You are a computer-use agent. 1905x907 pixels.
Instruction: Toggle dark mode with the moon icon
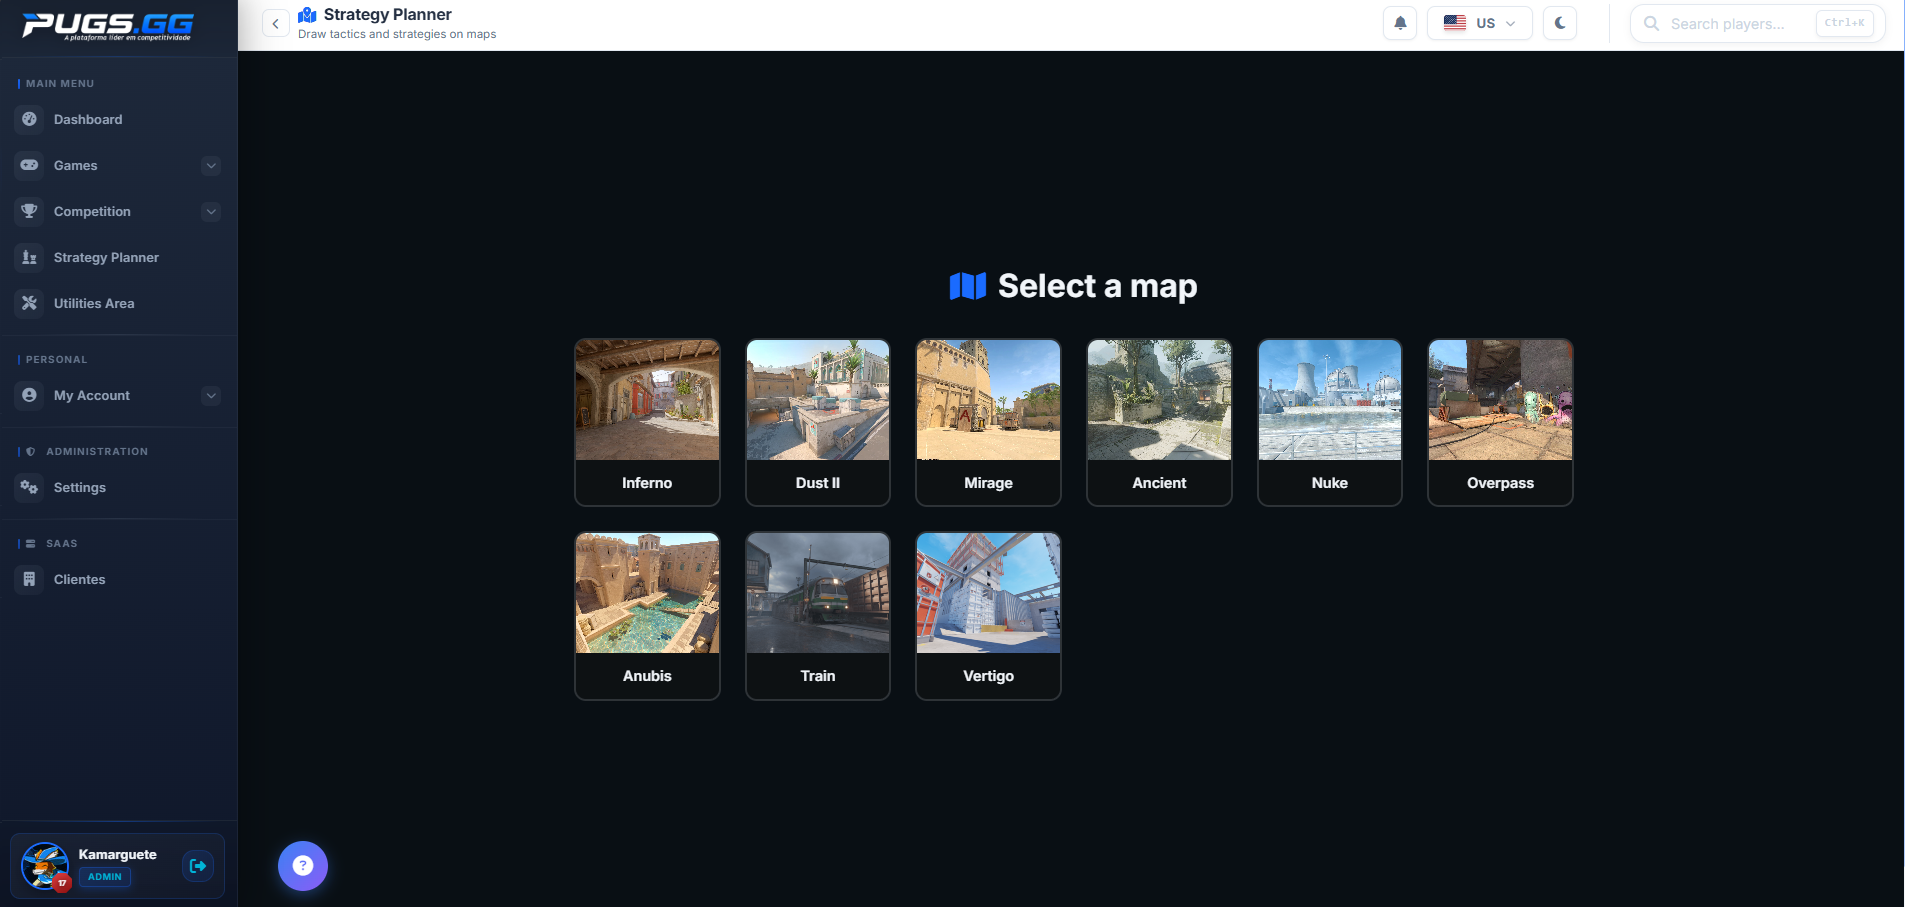pyautogui.click(x=1560, y=23)
